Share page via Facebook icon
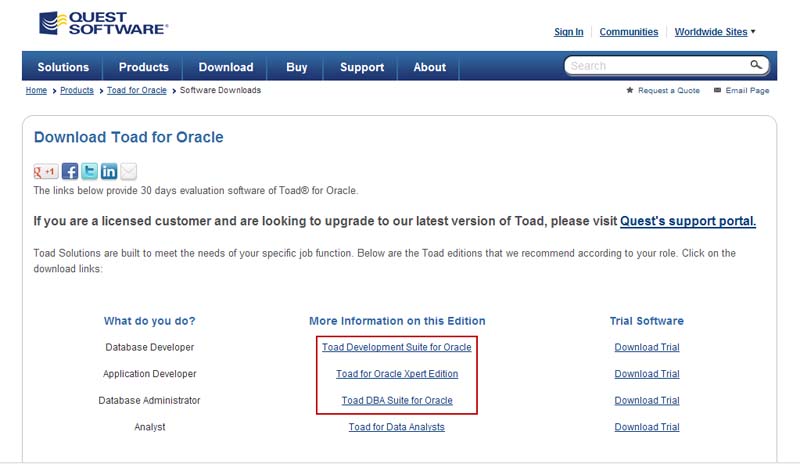800x464 pixels. point(70,171)
